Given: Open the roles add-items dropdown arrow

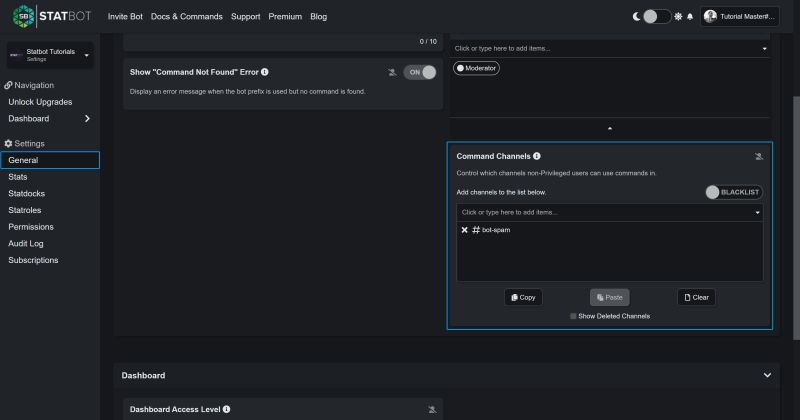Looking at the screenshot, I should [764, 49].
